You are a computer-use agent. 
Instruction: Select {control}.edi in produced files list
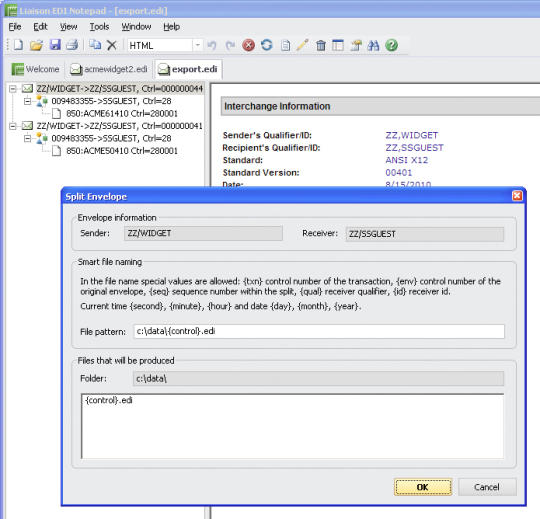pyautogui.click(x=109, y=400)
